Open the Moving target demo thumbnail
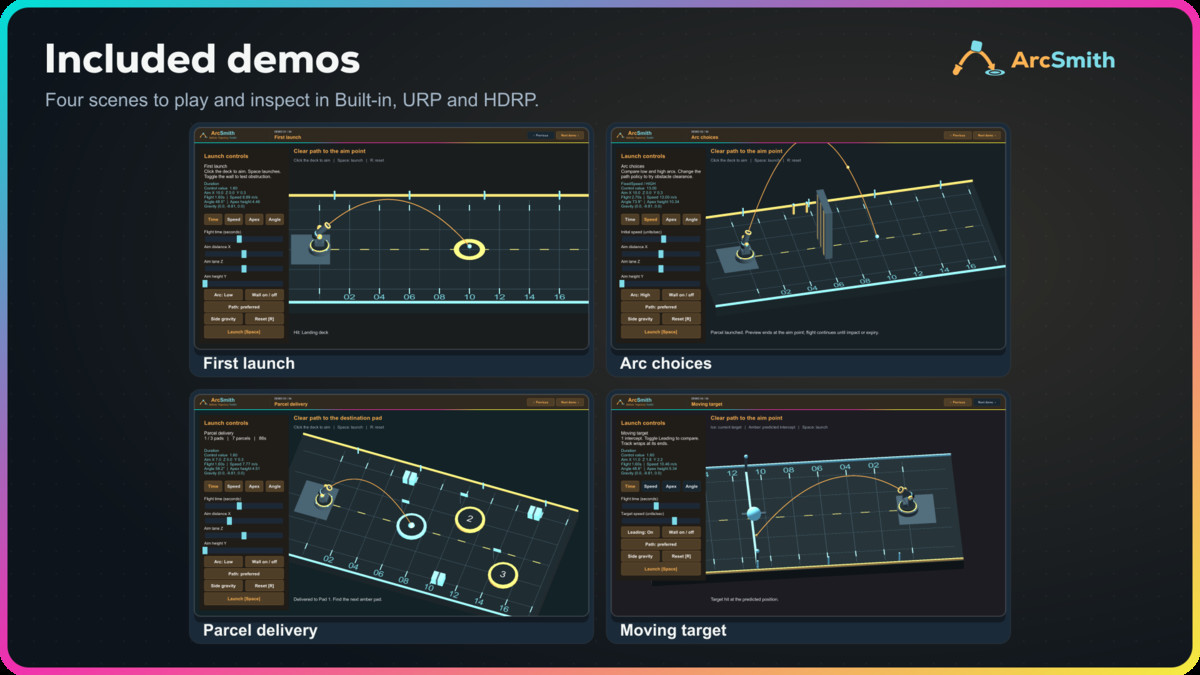Screen dimensions: 1200x675 808,503
